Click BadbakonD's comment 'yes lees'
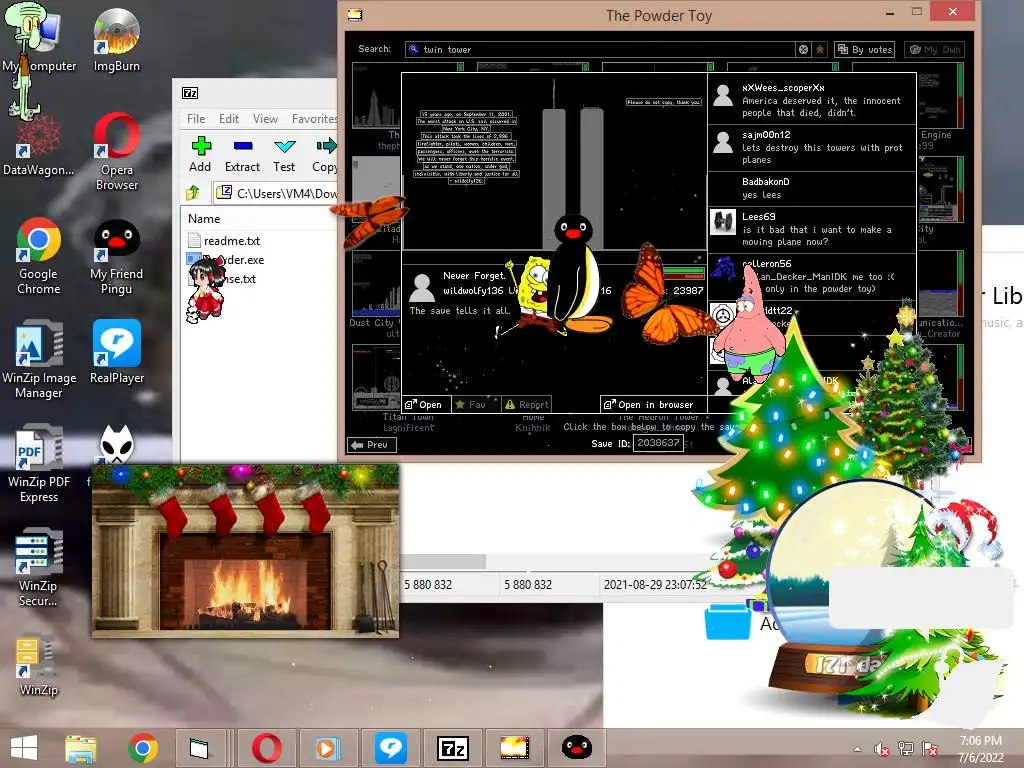The image size is (1024, 768). (x=812, y=188)
